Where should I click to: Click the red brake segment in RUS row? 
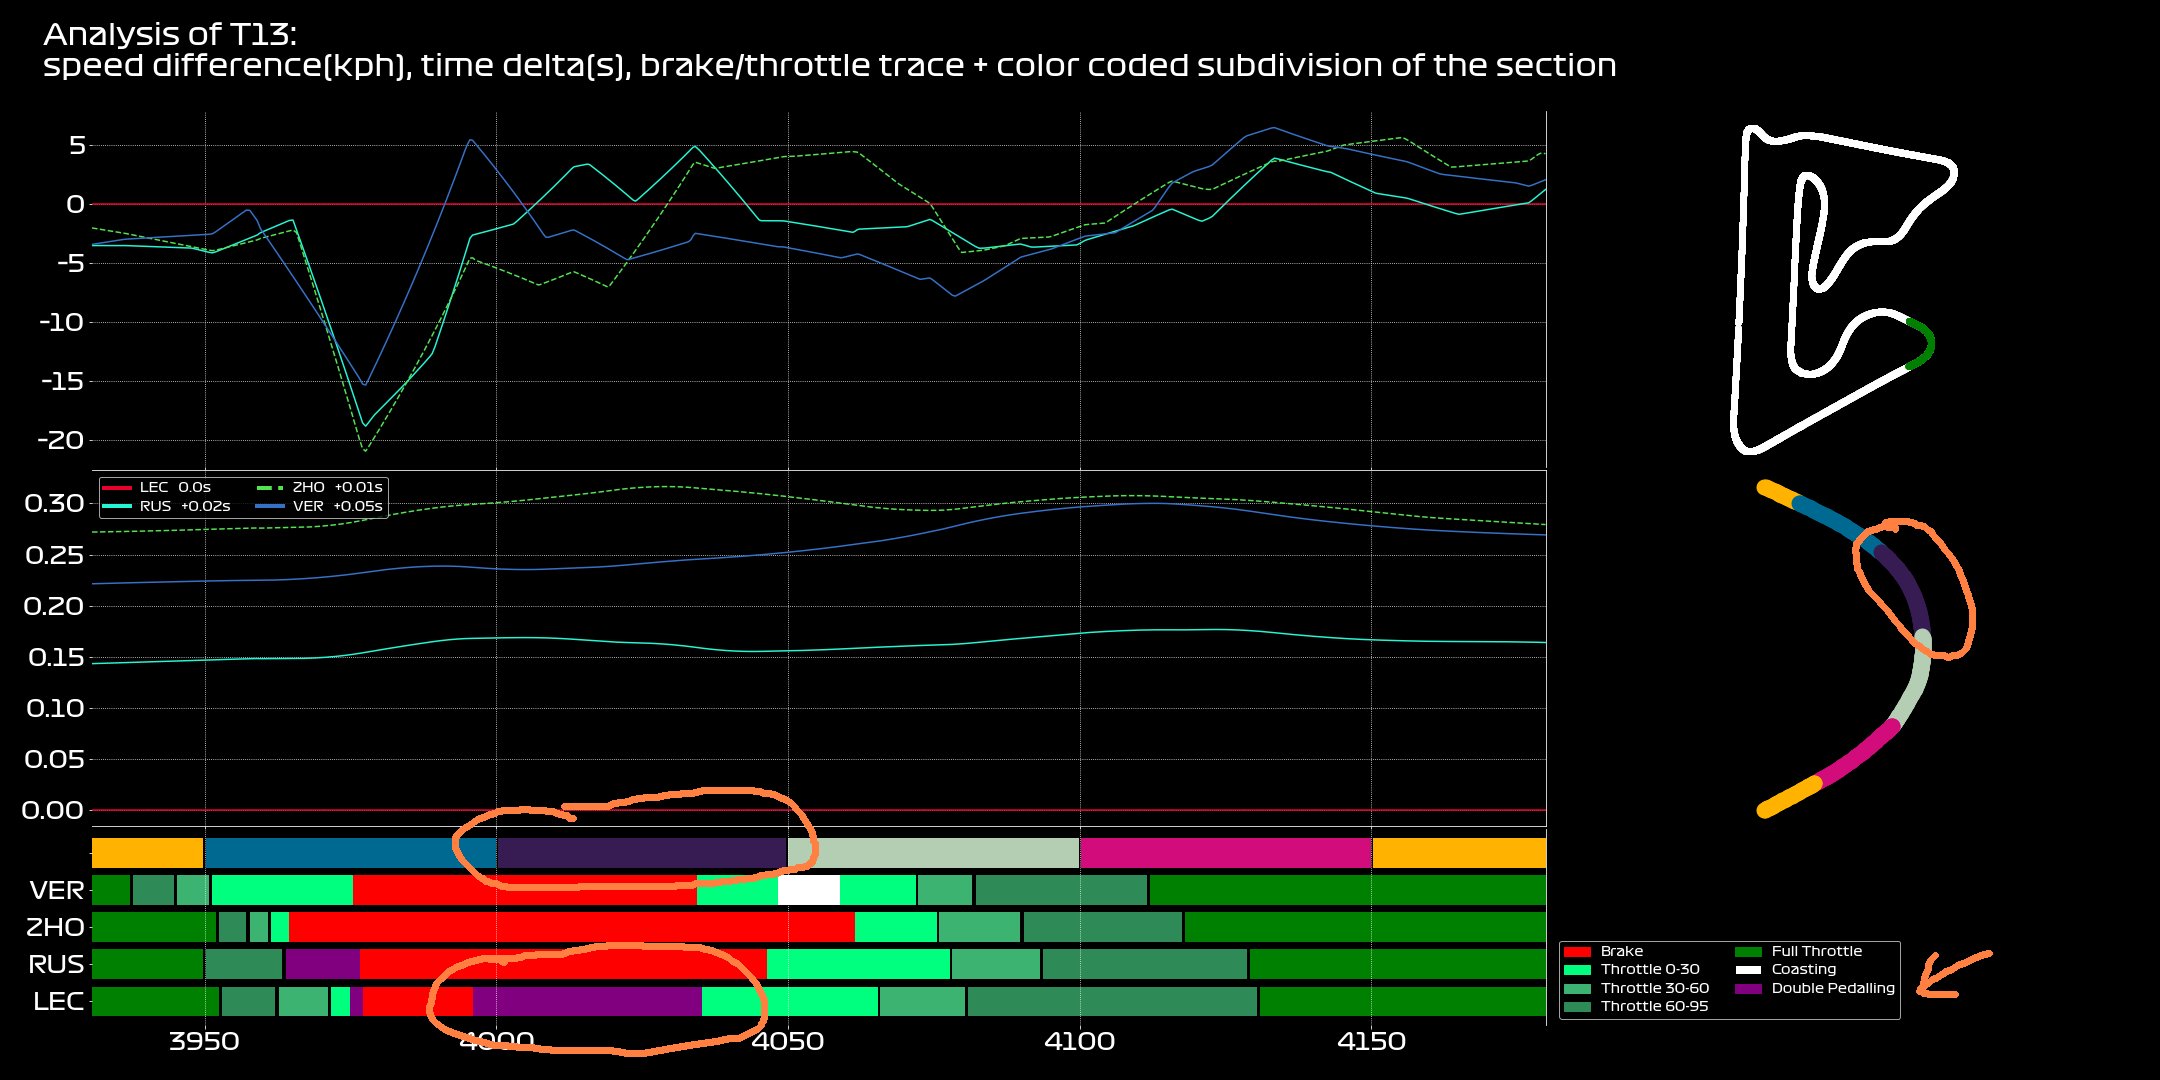[563, 964]
